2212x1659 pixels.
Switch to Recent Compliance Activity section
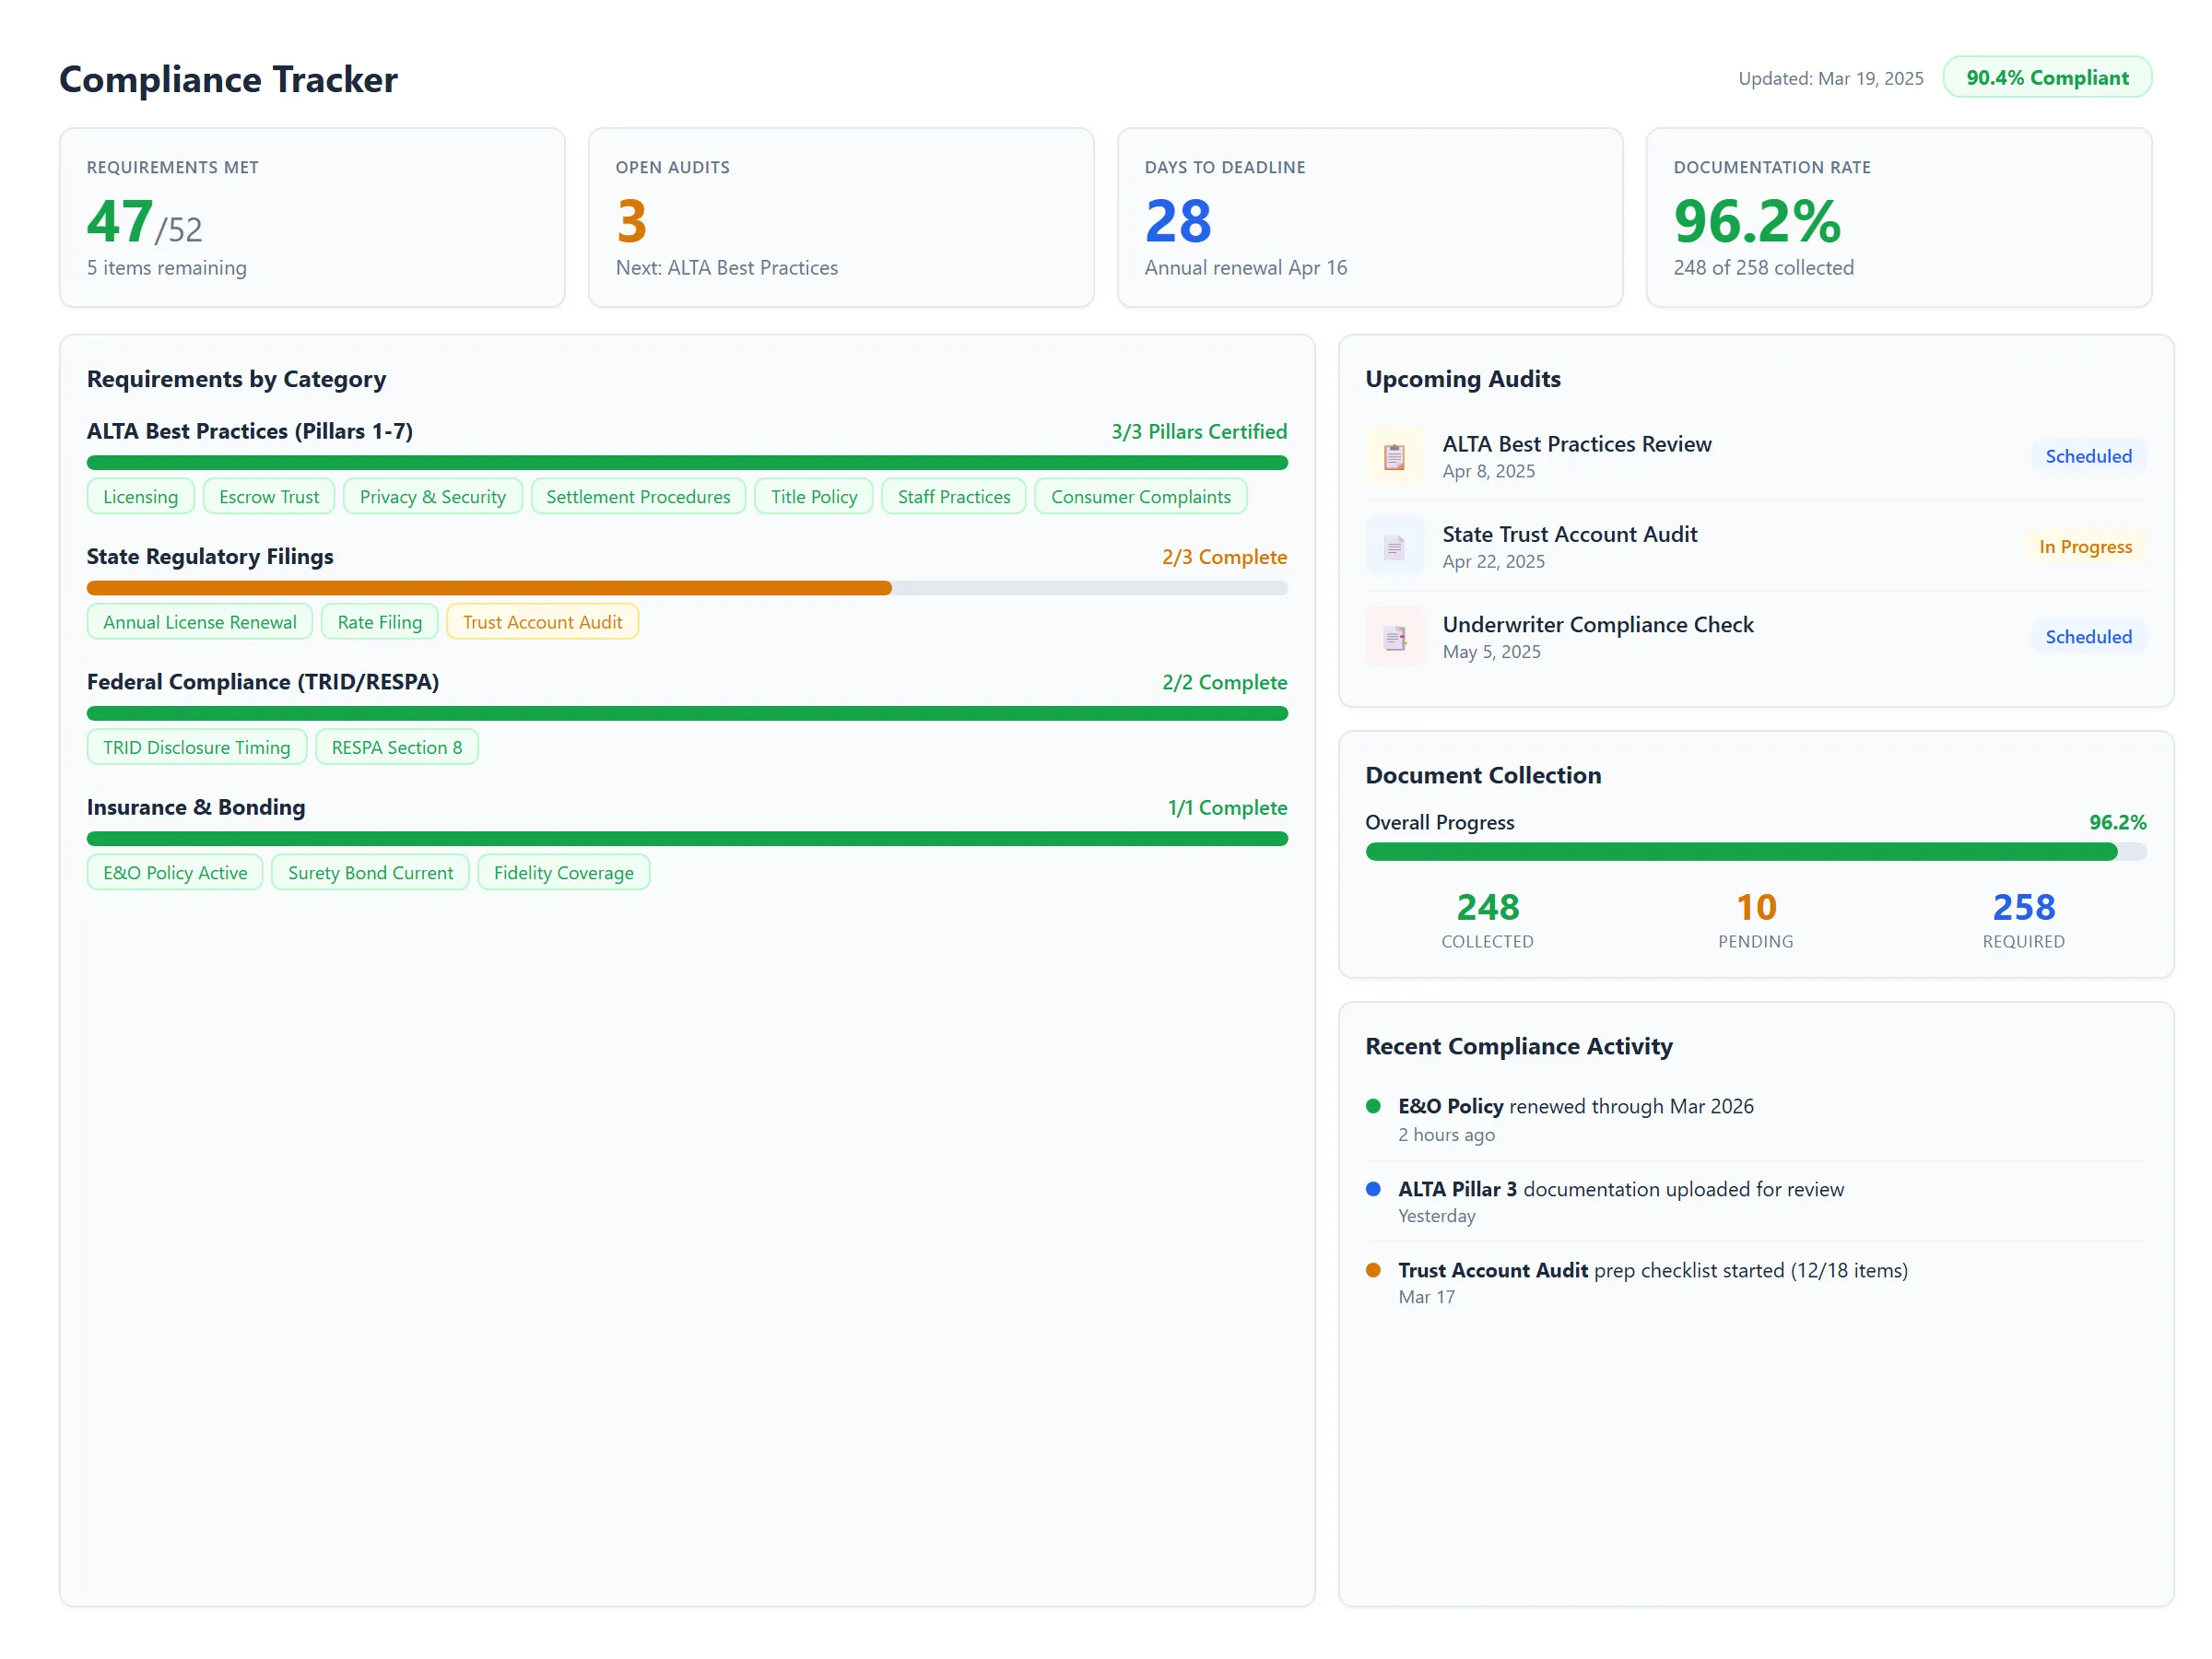pos(1518,1046)
